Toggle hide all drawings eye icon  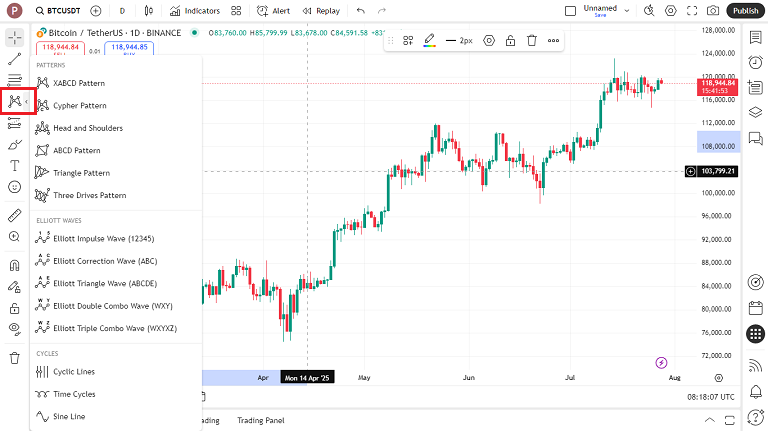pos(14,328)
